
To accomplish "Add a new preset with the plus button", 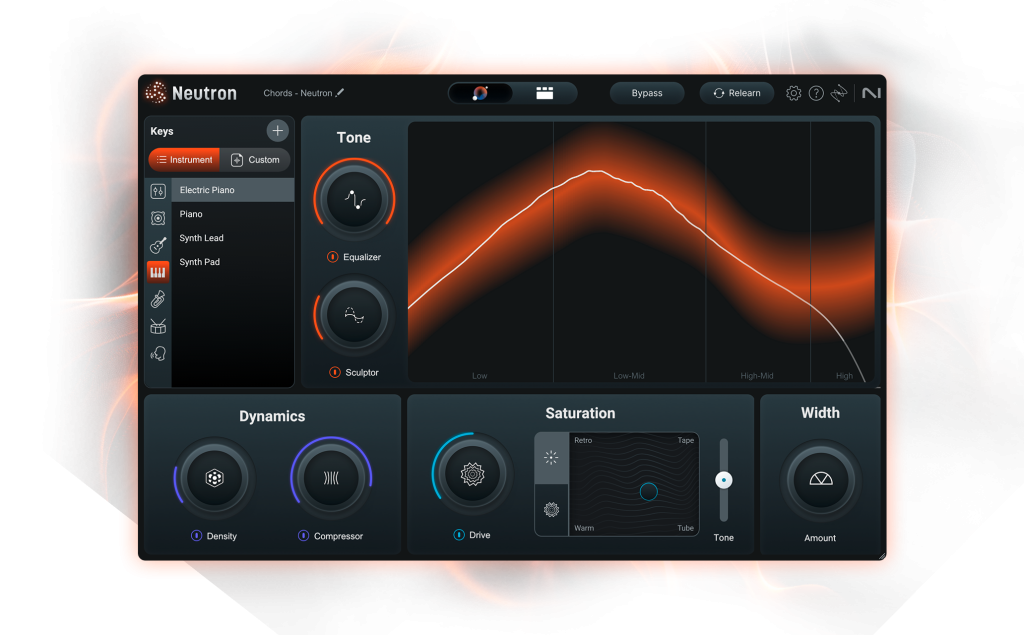I will [278, 131].
